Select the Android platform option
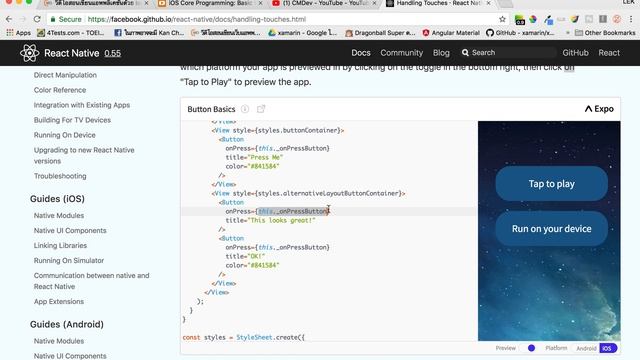Viewport: 640px width, 360px height. (587, 348)
